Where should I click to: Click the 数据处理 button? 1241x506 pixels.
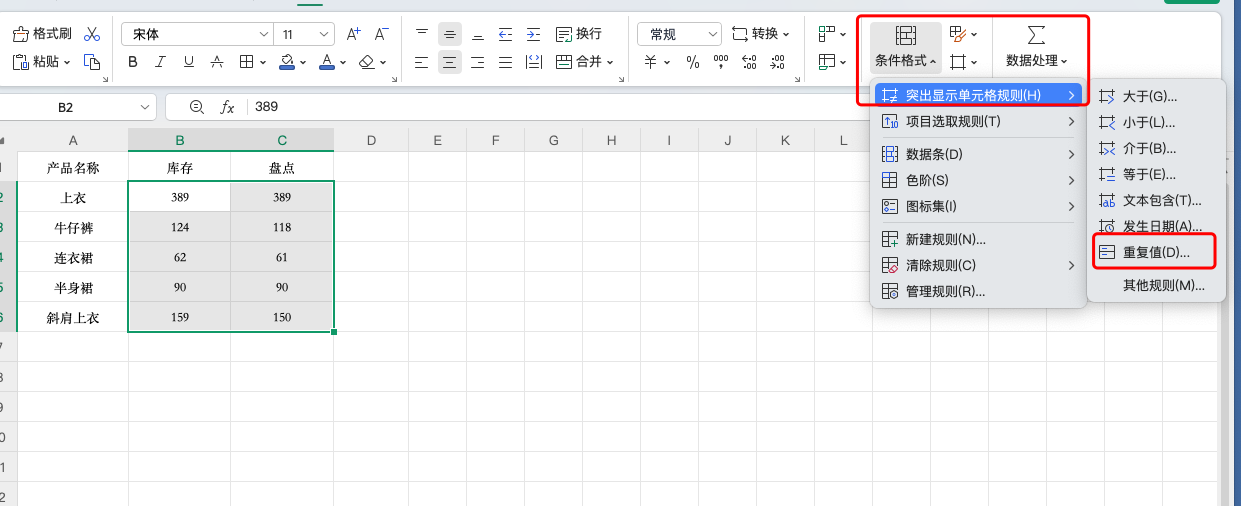(1036, 47)
